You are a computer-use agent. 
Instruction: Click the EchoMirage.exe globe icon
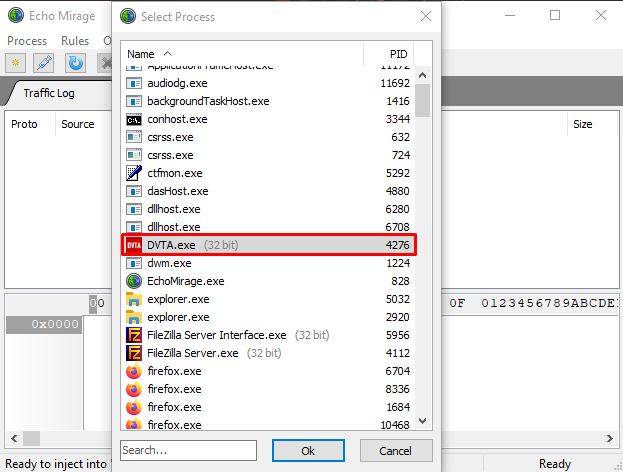tap(134, 281)
